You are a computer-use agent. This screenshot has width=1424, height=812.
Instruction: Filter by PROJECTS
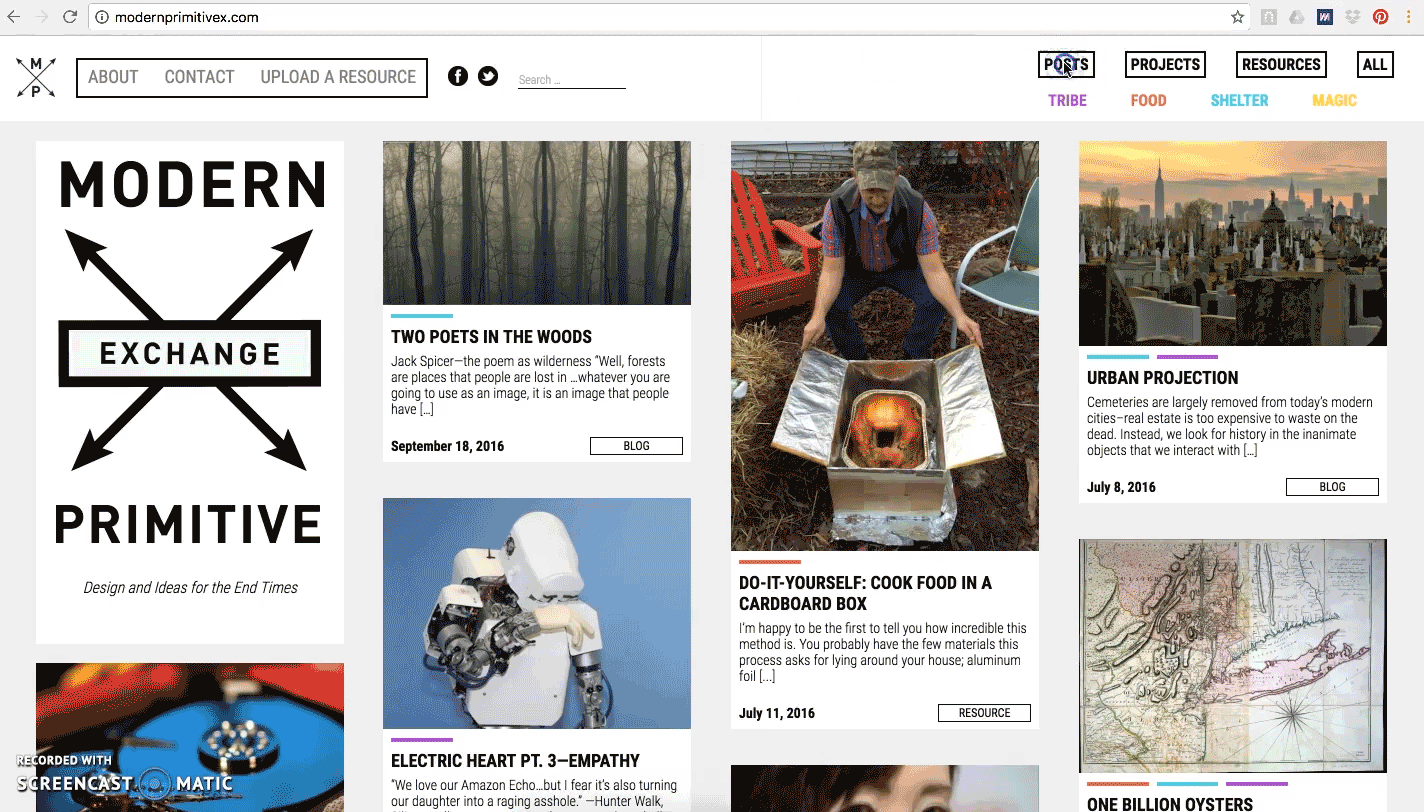[x=1165, y=65]
